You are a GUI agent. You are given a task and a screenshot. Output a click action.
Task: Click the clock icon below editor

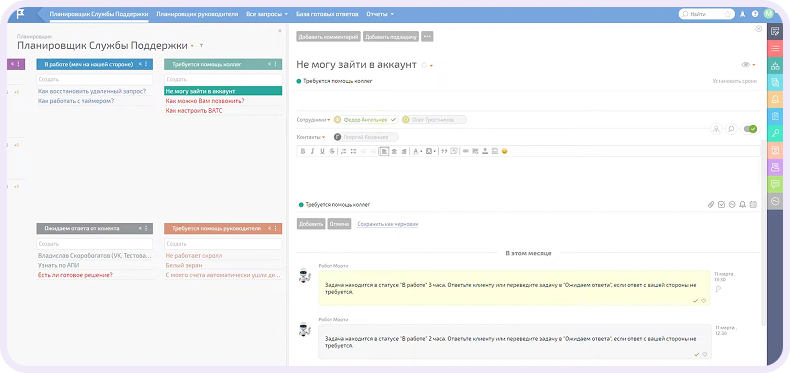[732, 205]
